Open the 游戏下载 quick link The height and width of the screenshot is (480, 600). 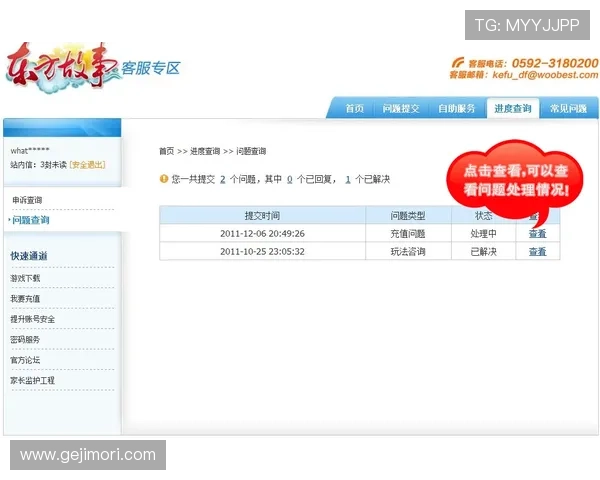[25, 278]
